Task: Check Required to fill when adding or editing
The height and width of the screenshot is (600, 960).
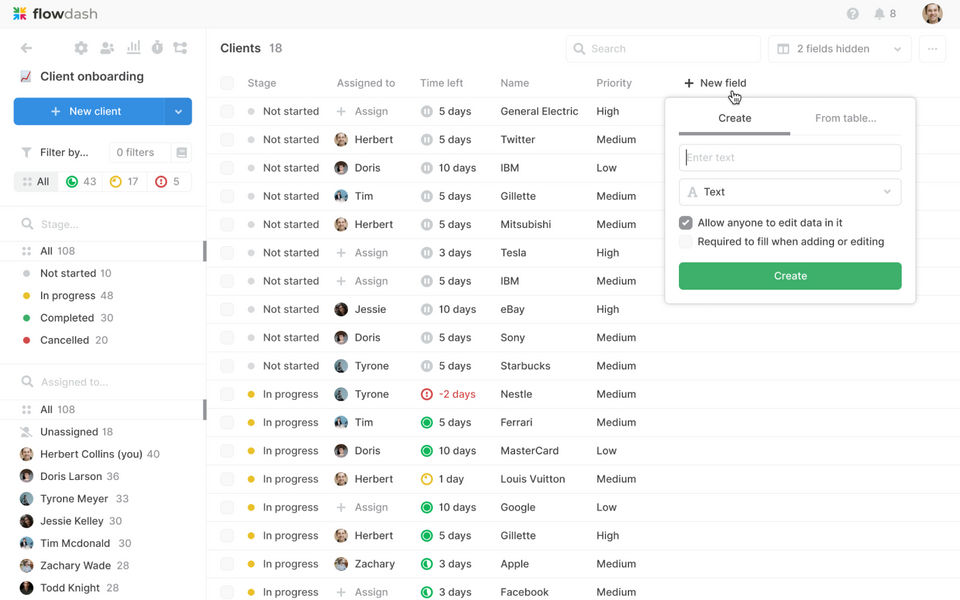Action: pyautogui.click(x=686, y=242)
